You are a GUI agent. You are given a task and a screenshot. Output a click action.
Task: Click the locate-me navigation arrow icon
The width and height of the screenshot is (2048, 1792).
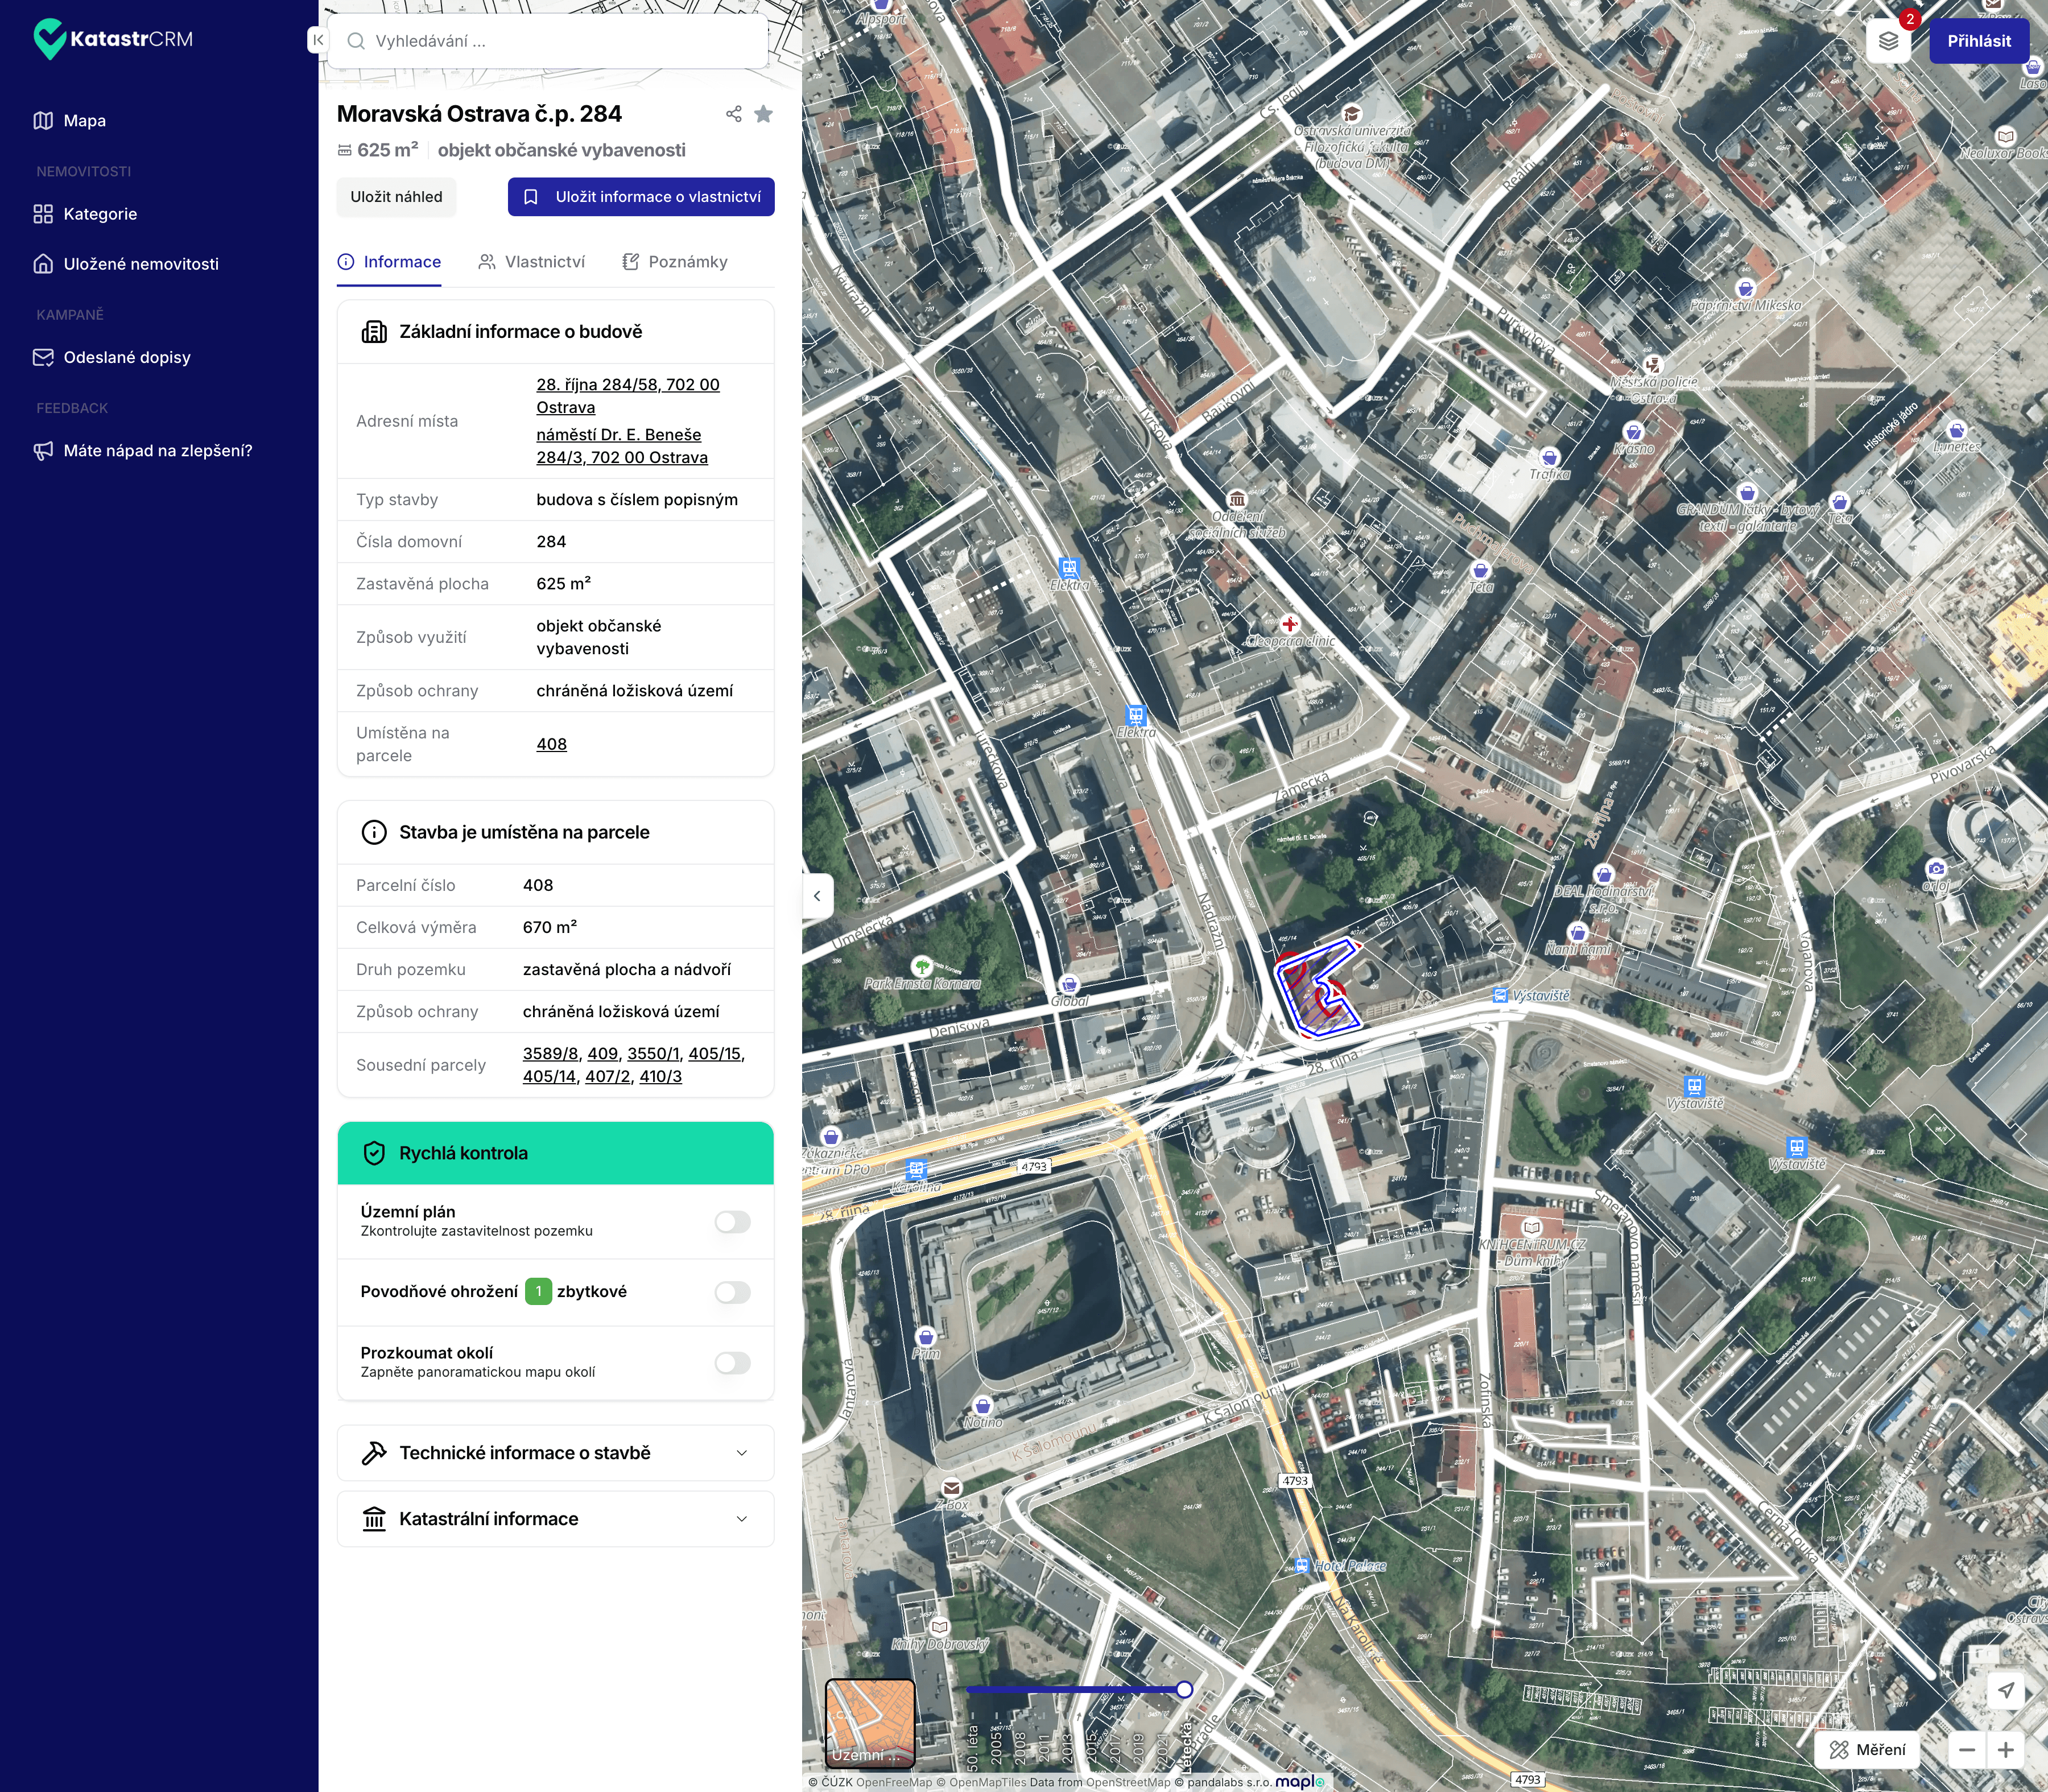coord(2005,1690)
